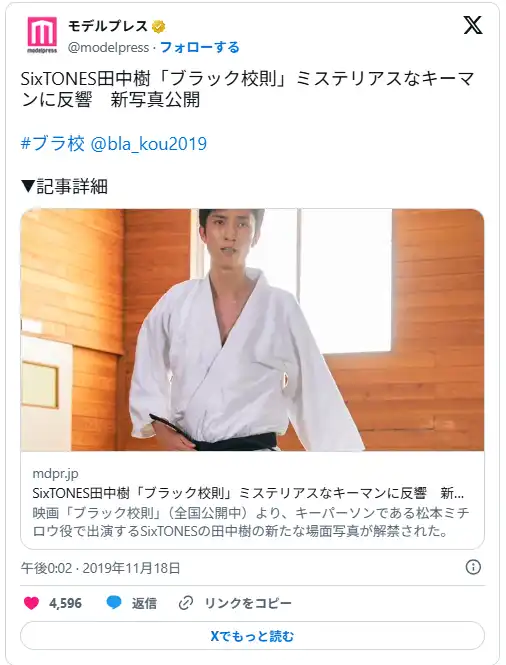This screenshot has width=506, height=665.
Task: Open the モデルプレス account name
Action: pos(108,26)
